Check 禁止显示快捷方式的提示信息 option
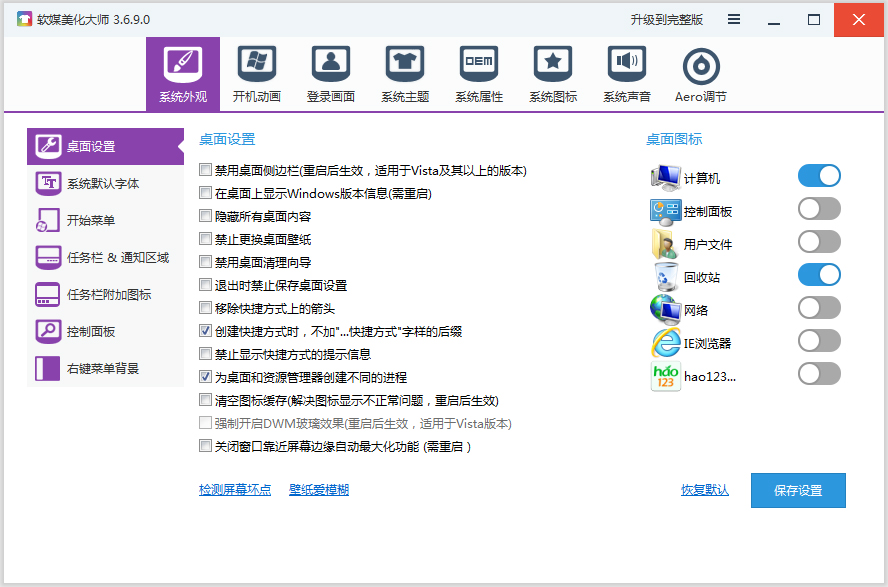The image size is (888, 587). tap(205, 354)
